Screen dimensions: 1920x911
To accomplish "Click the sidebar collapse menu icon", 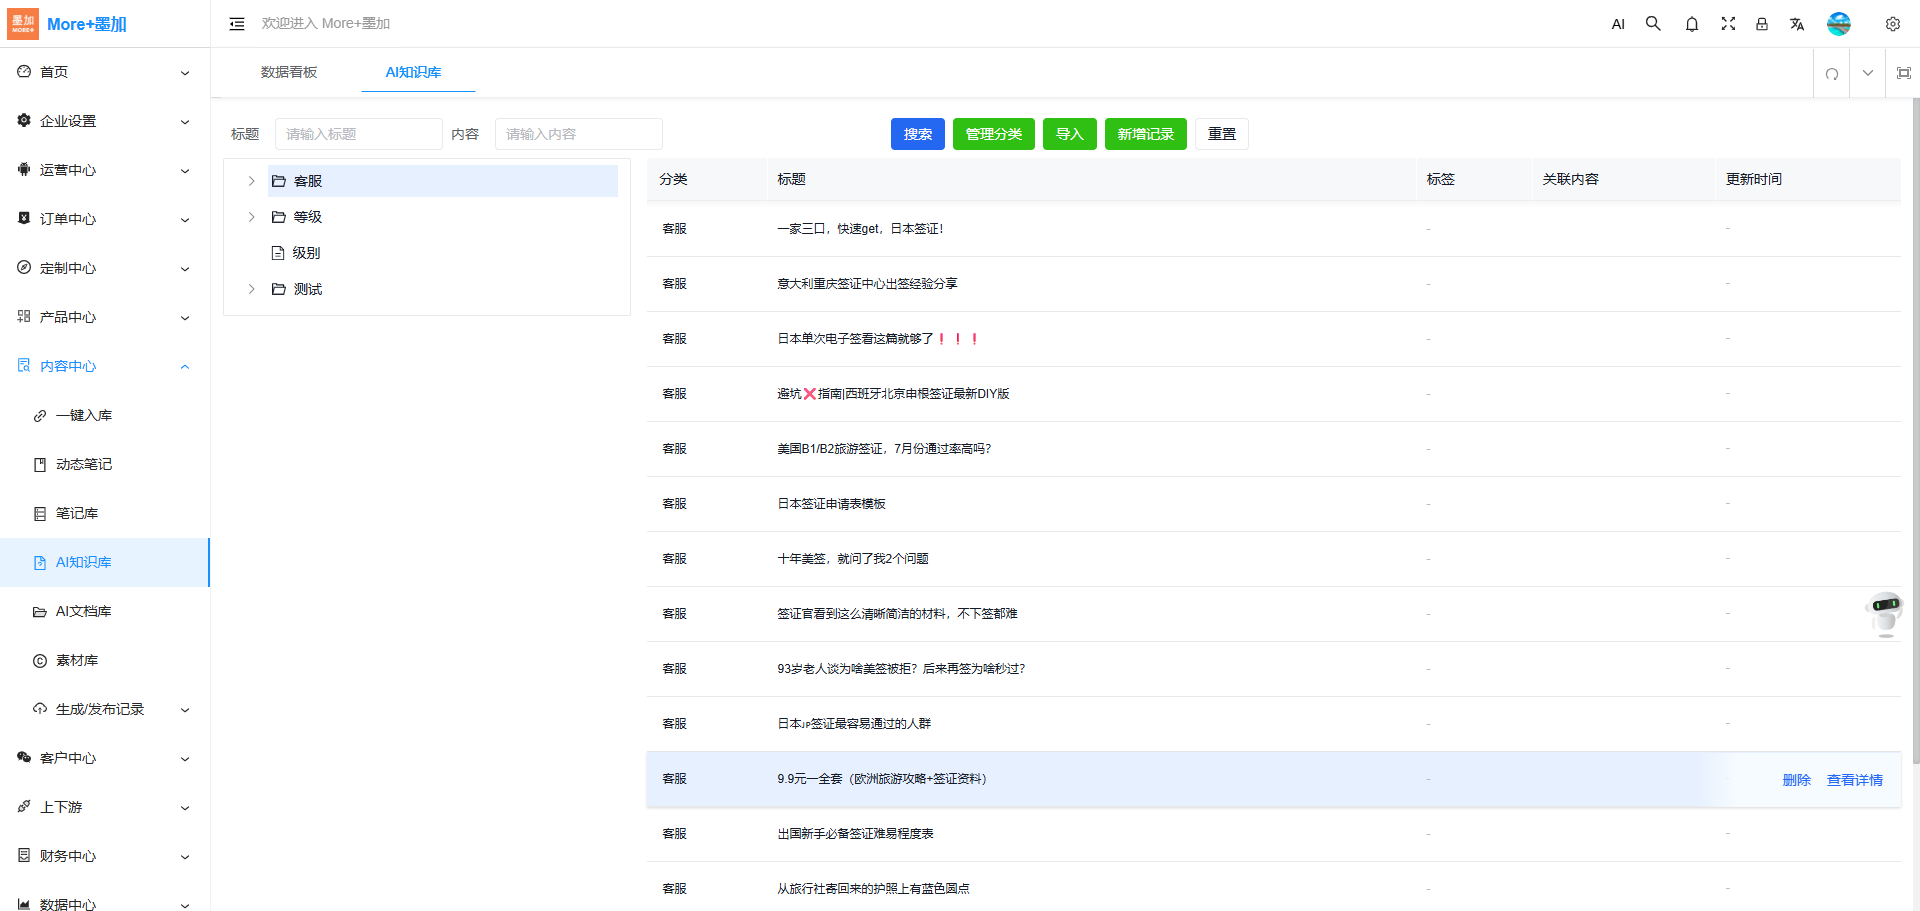I will pos(237,24).
